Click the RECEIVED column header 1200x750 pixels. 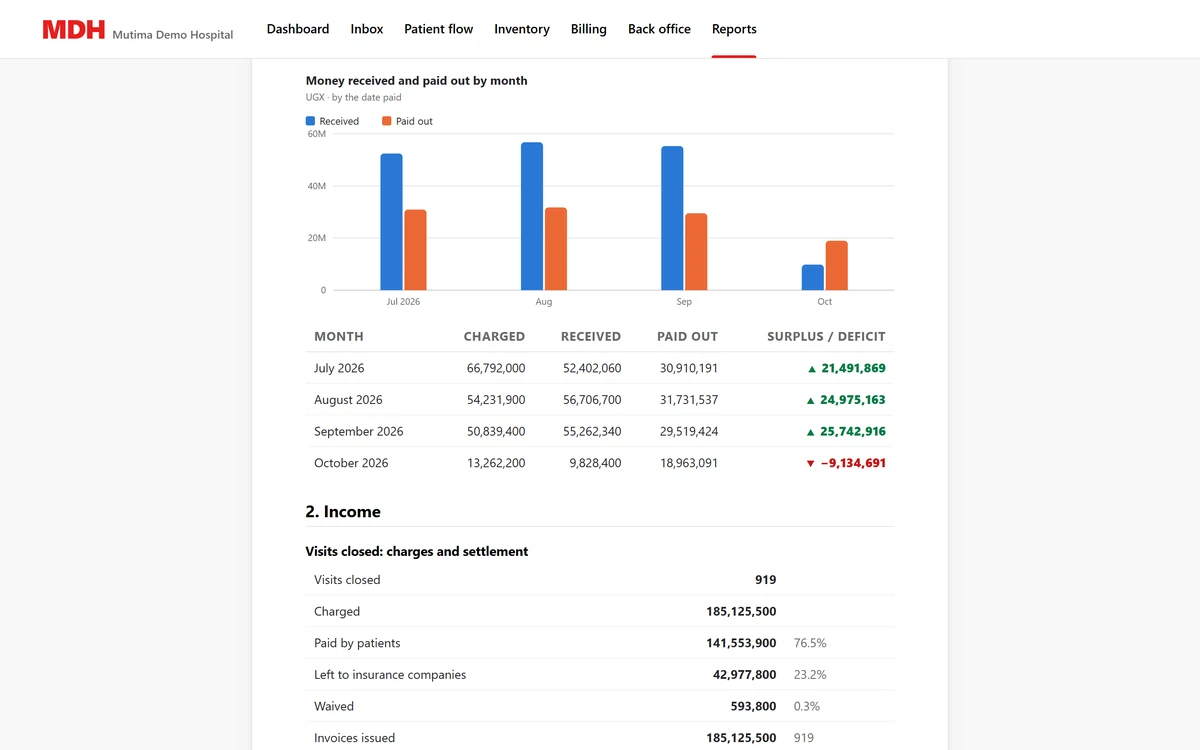[x=591, y=336]
